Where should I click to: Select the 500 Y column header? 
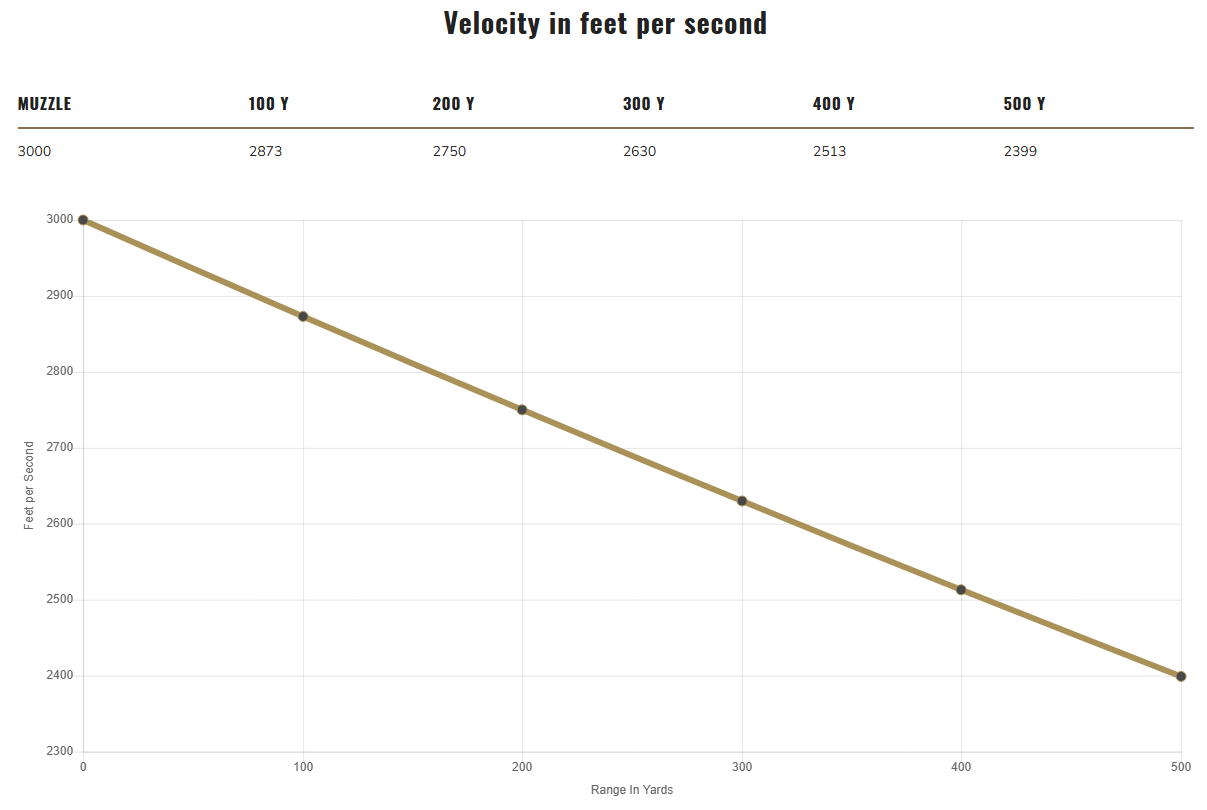coord(1024,104)
